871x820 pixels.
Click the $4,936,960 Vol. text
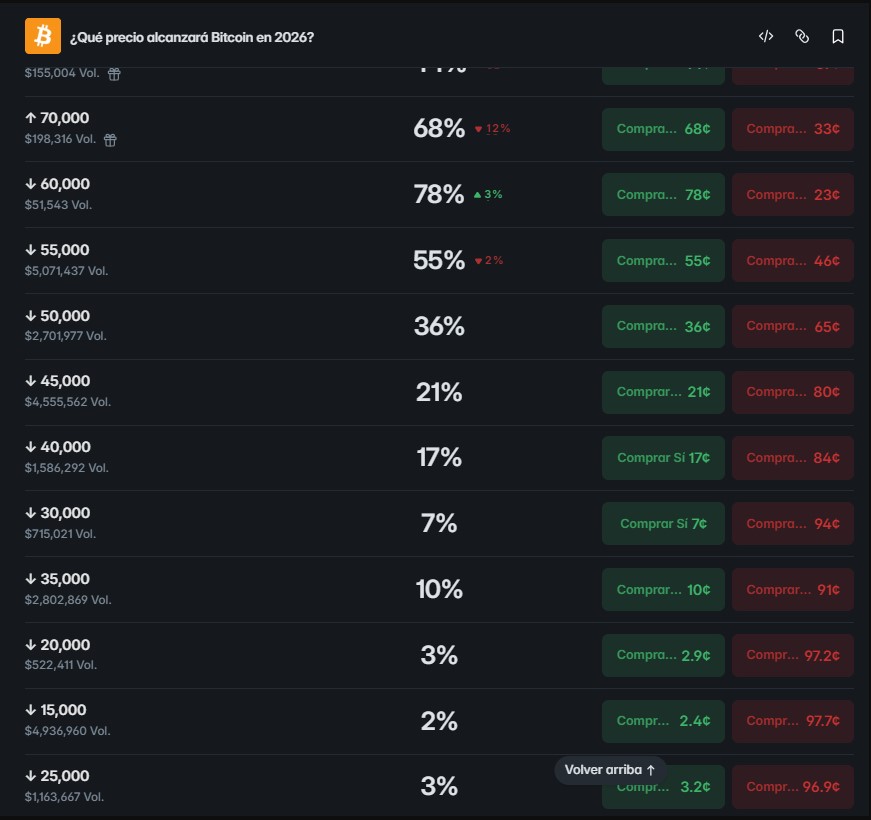[x=68, y=731]
